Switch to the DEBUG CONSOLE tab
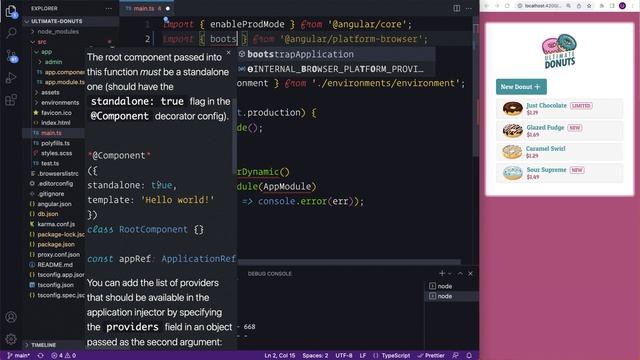 (x=269, y=273)
